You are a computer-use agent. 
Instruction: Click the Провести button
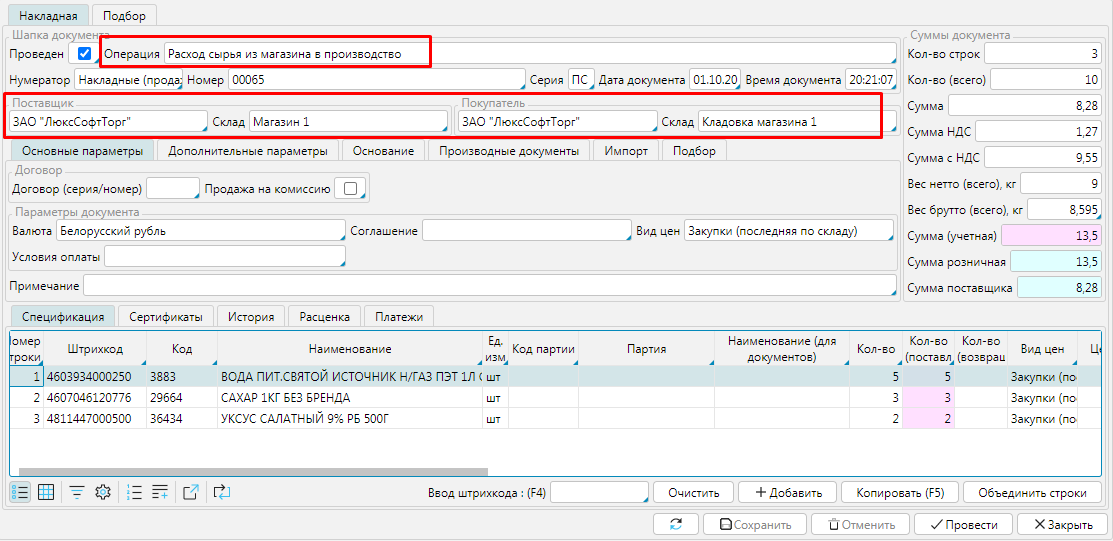pyautogui.click(x=963, y=525)
